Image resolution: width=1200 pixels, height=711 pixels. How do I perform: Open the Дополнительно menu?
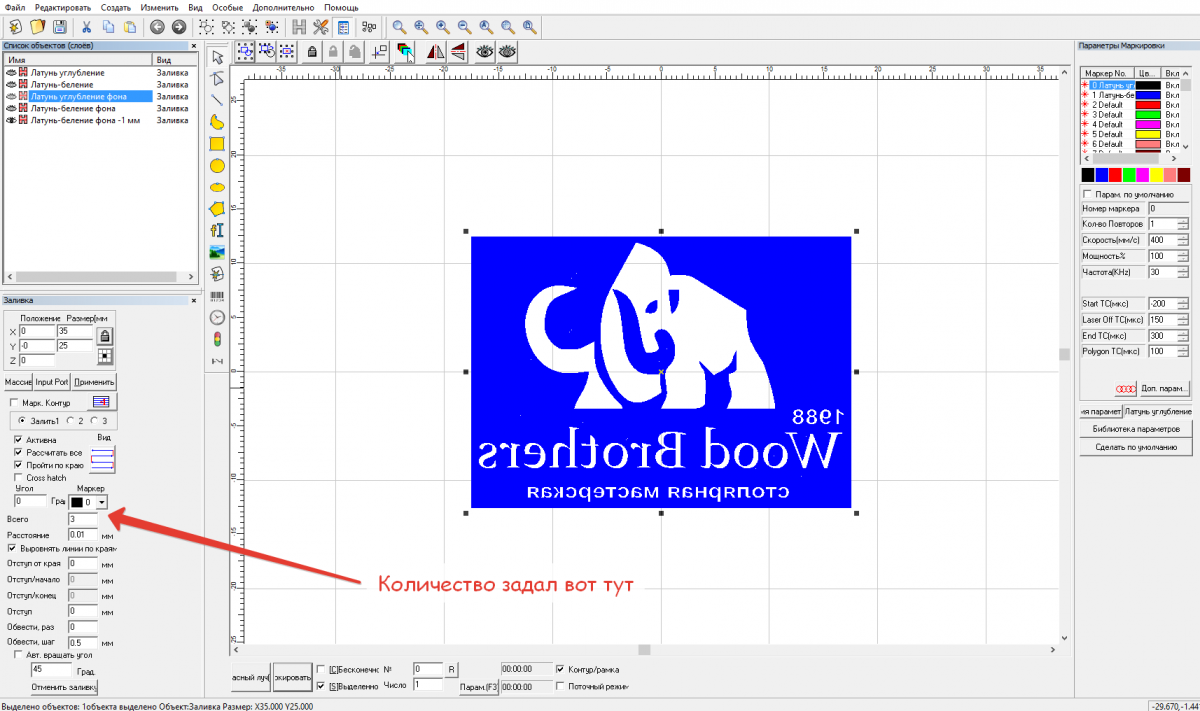click(x=284, y=7)
